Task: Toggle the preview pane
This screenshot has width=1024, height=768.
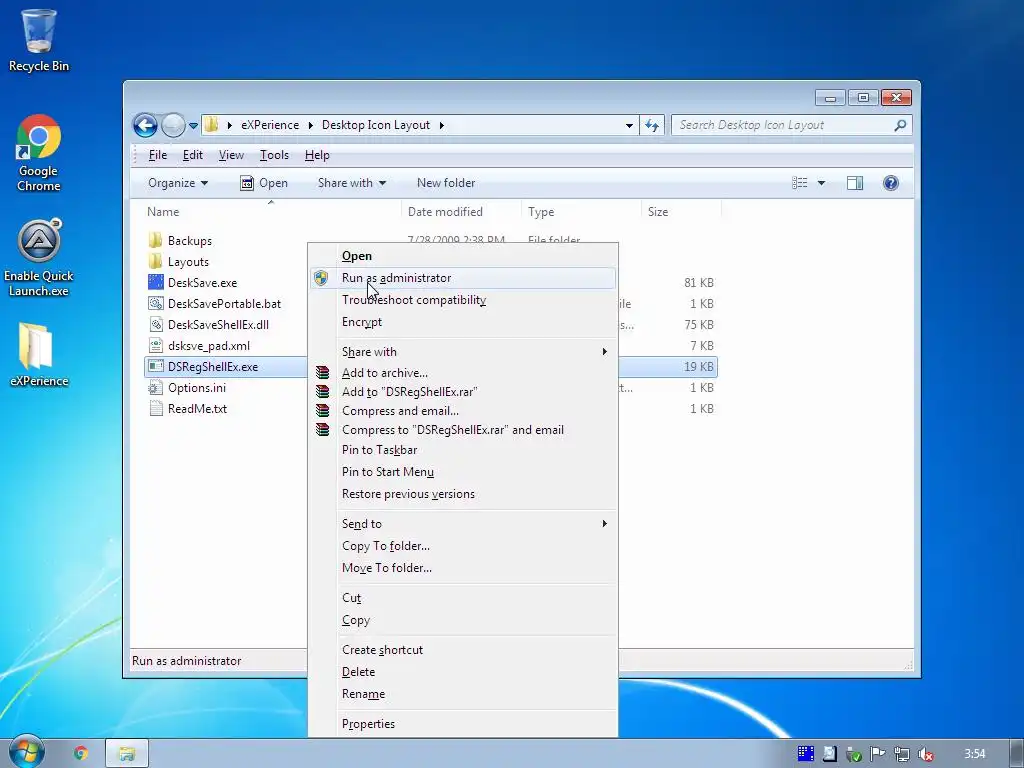Action: [x=855, y=184]
